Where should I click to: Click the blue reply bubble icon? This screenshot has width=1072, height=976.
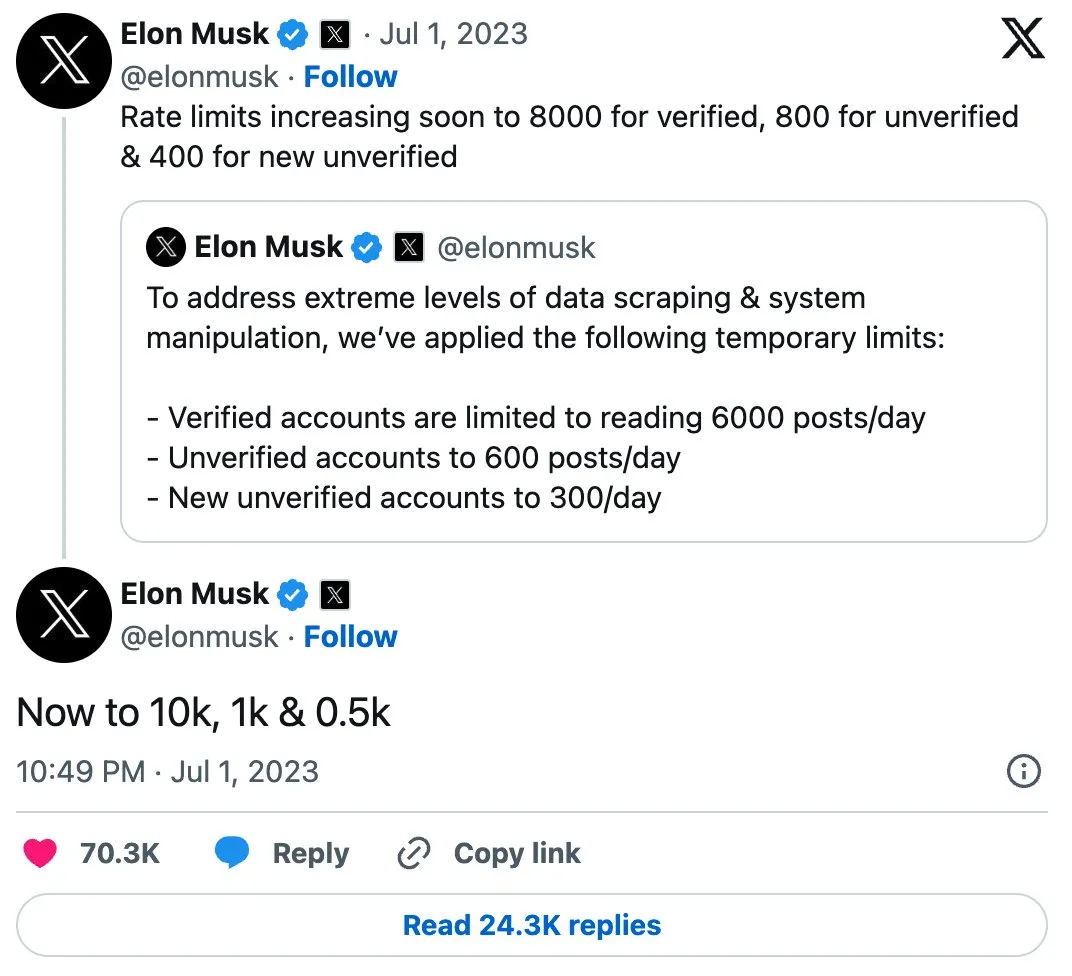point(232,852)
